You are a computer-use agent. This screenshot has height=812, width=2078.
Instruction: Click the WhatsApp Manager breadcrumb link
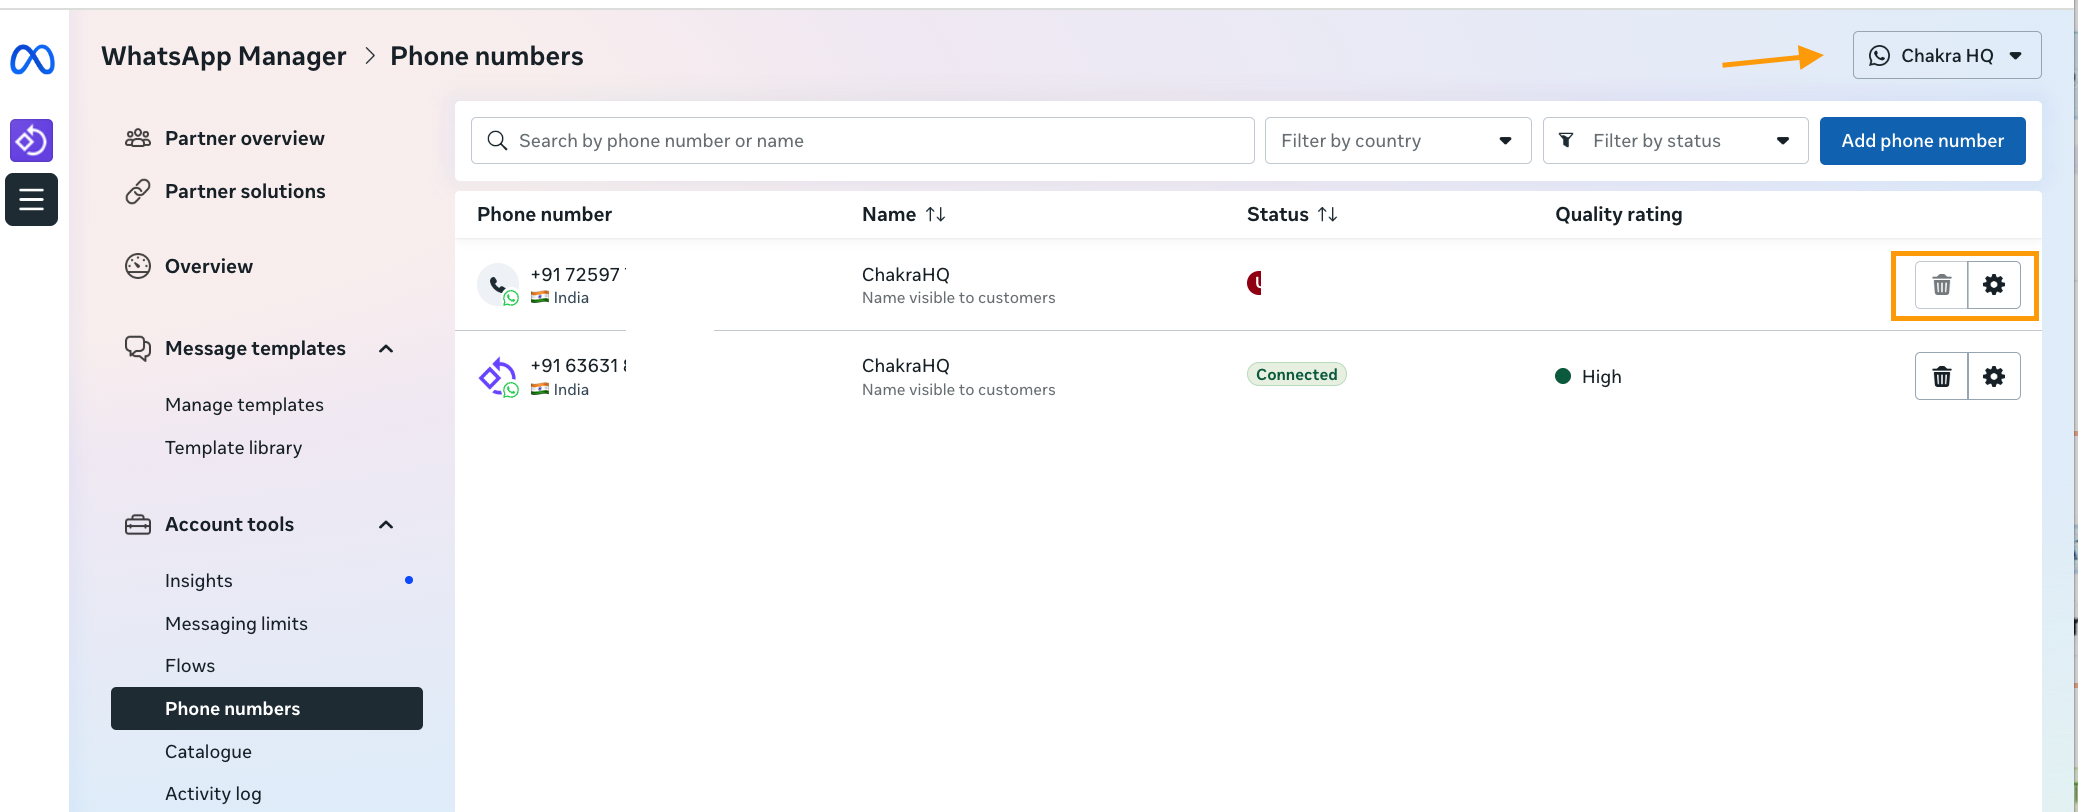[224, 56]
